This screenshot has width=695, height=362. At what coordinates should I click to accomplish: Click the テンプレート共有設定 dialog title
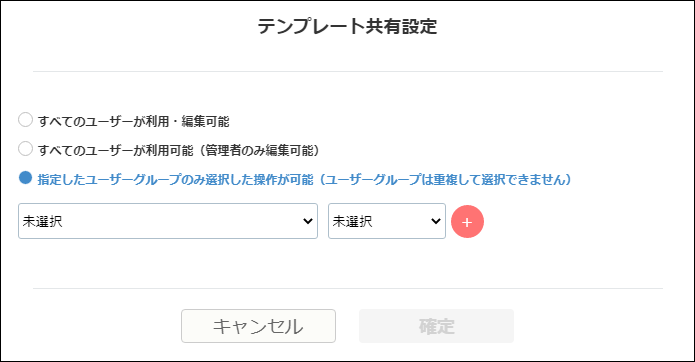tap(348, 26)
